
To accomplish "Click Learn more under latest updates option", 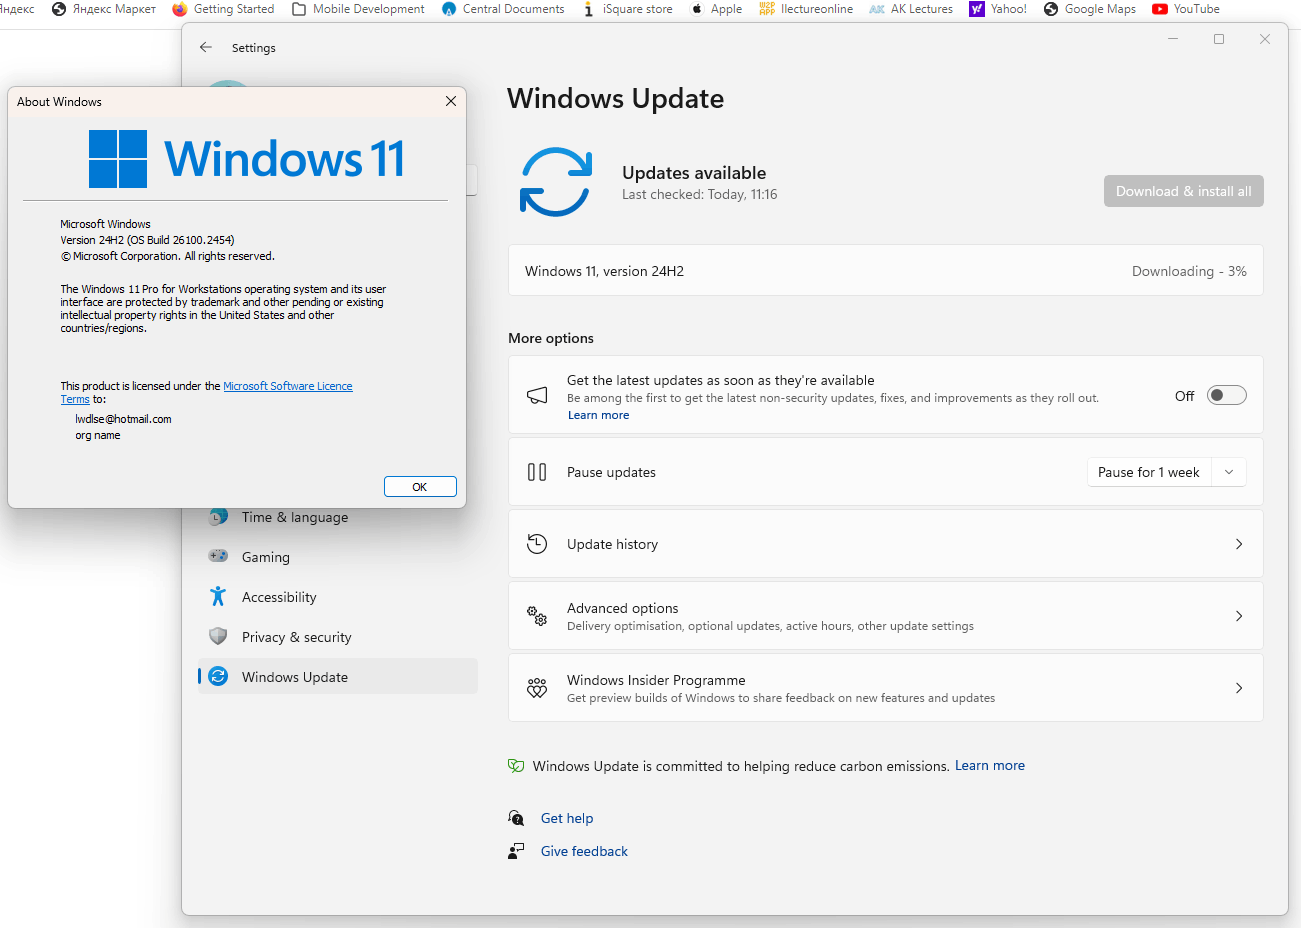I will point(599,415).
